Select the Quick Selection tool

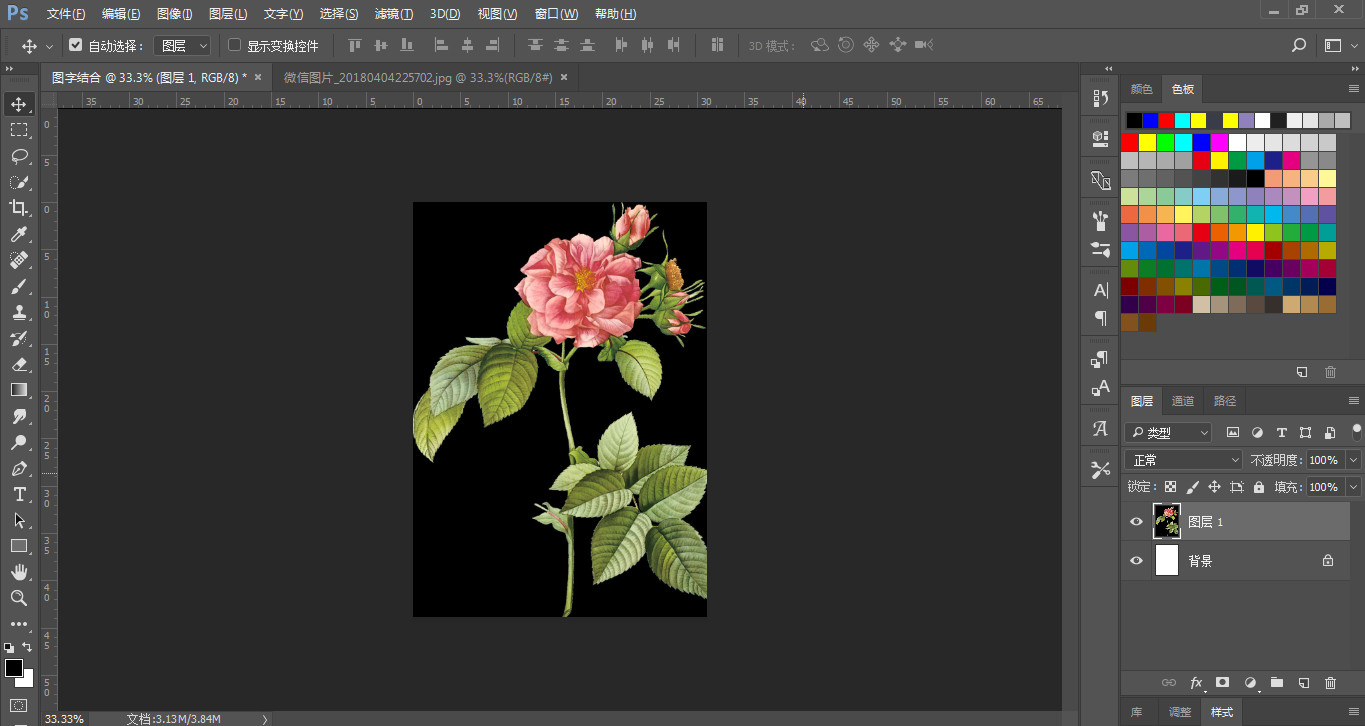click(x=19, y=182)
